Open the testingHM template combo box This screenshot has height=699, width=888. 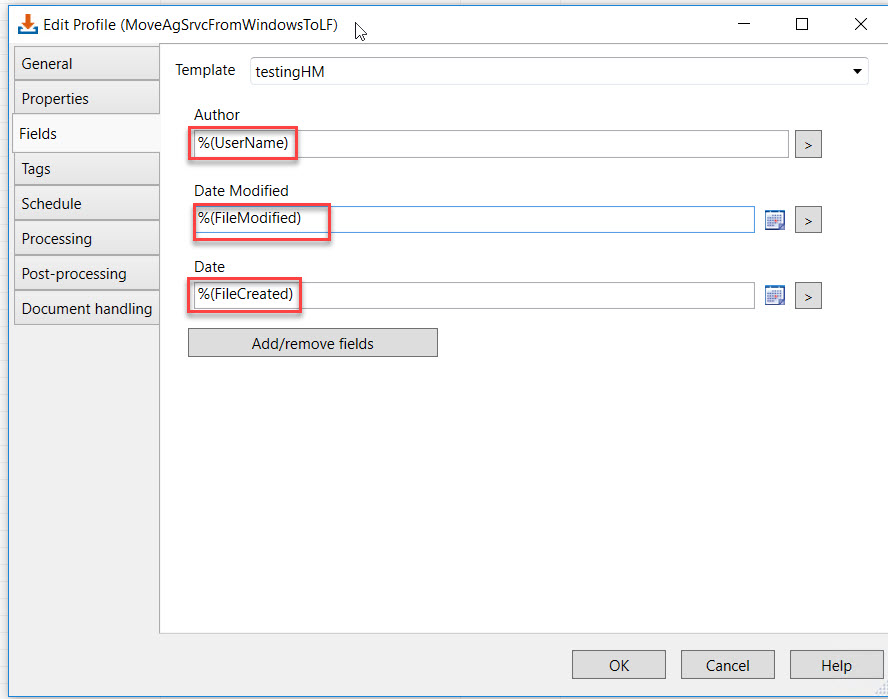[559, 71]
